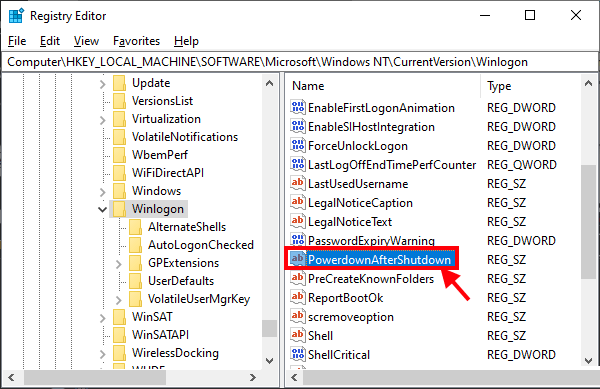Click the REG_QWORD type cell
This screenshot has height=389, width=600.
tap(522, 165)
